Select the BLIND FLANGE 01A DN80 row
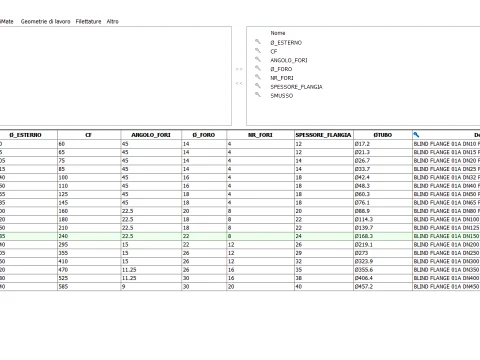 tap(240, 211)
